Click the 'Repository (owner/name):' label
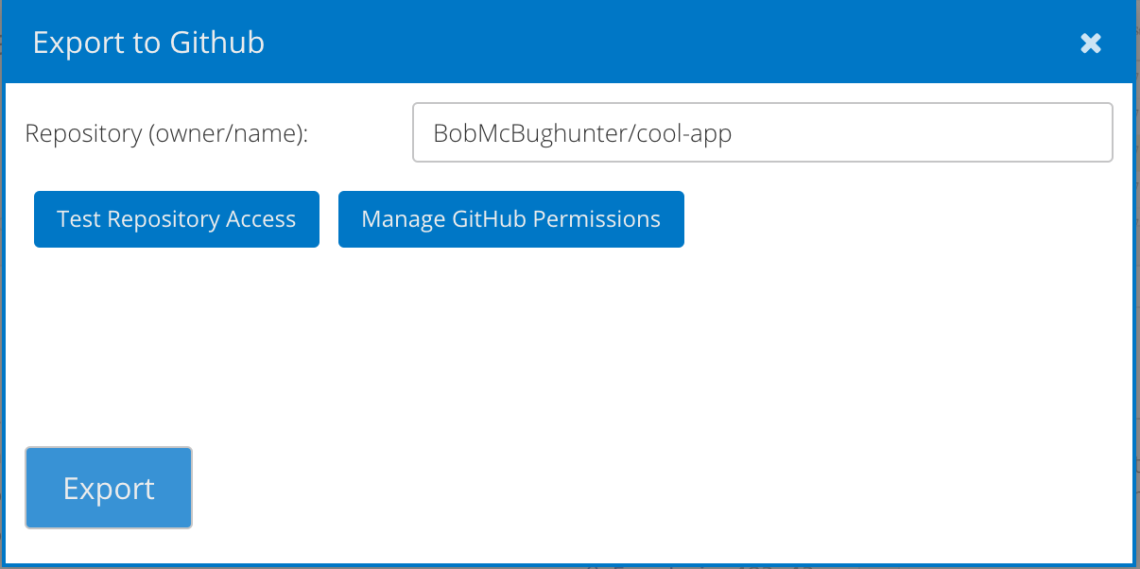The width and height of the screenshot is (1140, 569). [x=166, y=133]
